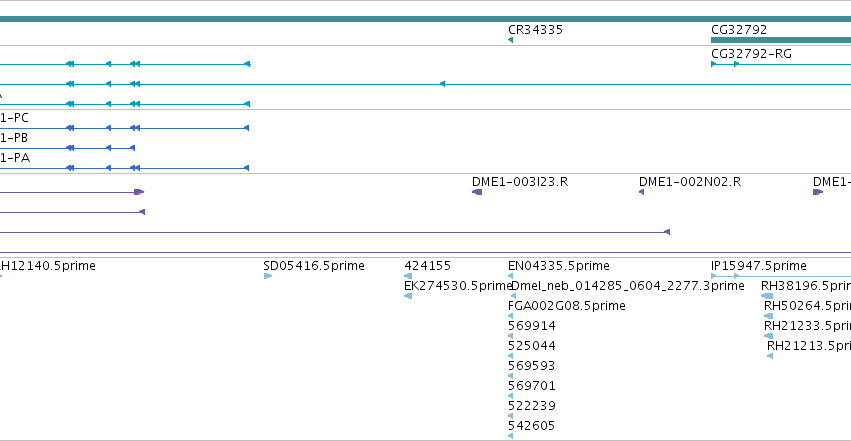851x441 pixels.
Task: Click the CG32792 gene bar
Action: (x=781, y=40)
